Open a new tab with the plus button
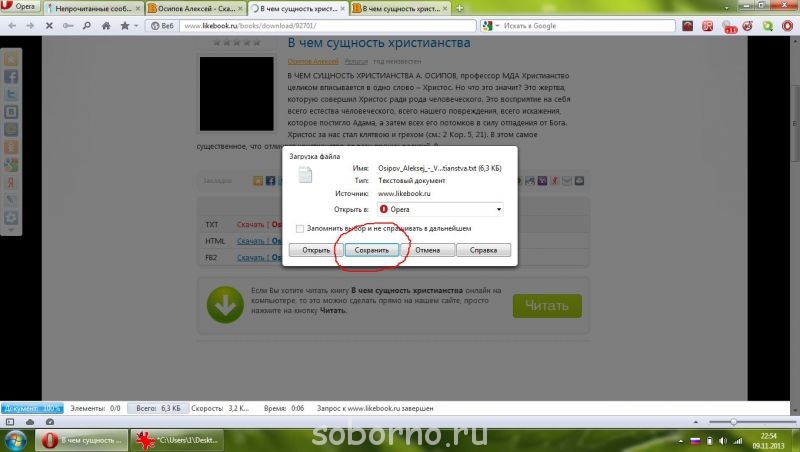800x452 pixels. pyautogui.click(x=460, y=8)
